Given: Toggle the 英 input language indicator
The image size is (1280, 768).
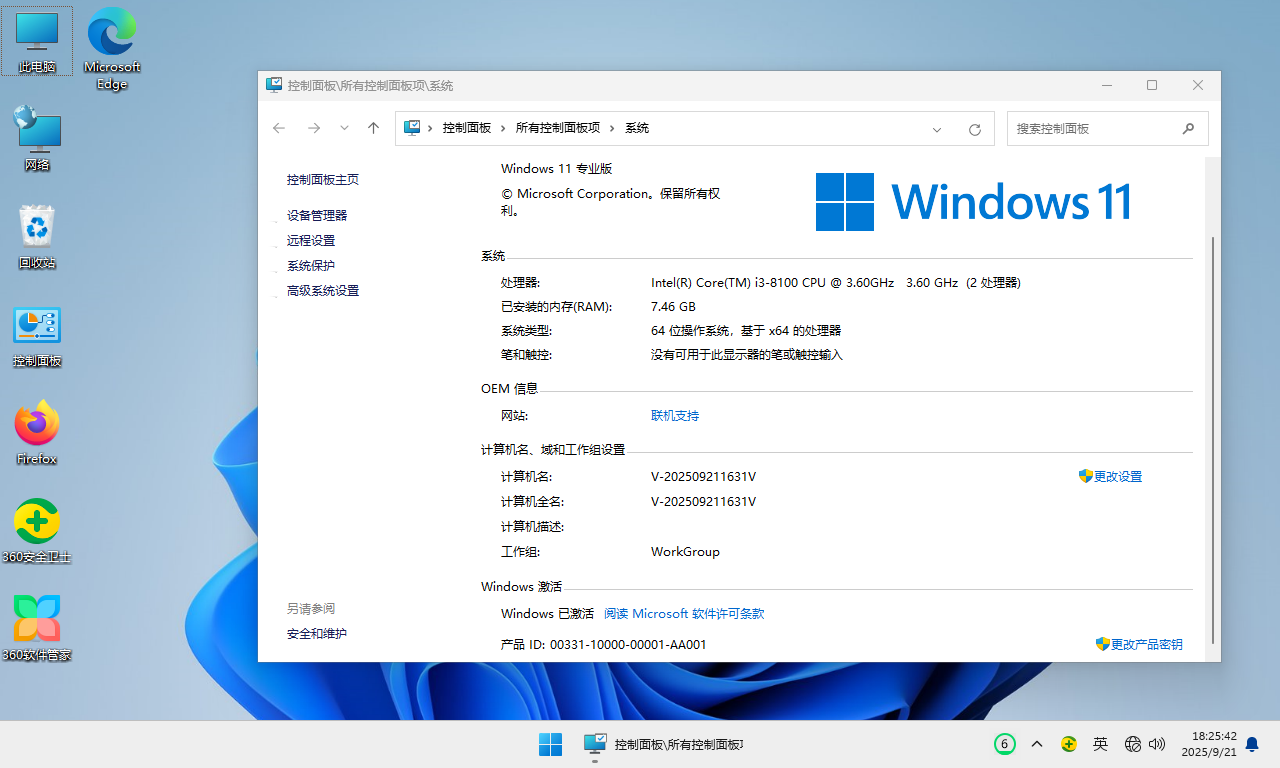Looking at the screenshot, I should [1100, 744].
